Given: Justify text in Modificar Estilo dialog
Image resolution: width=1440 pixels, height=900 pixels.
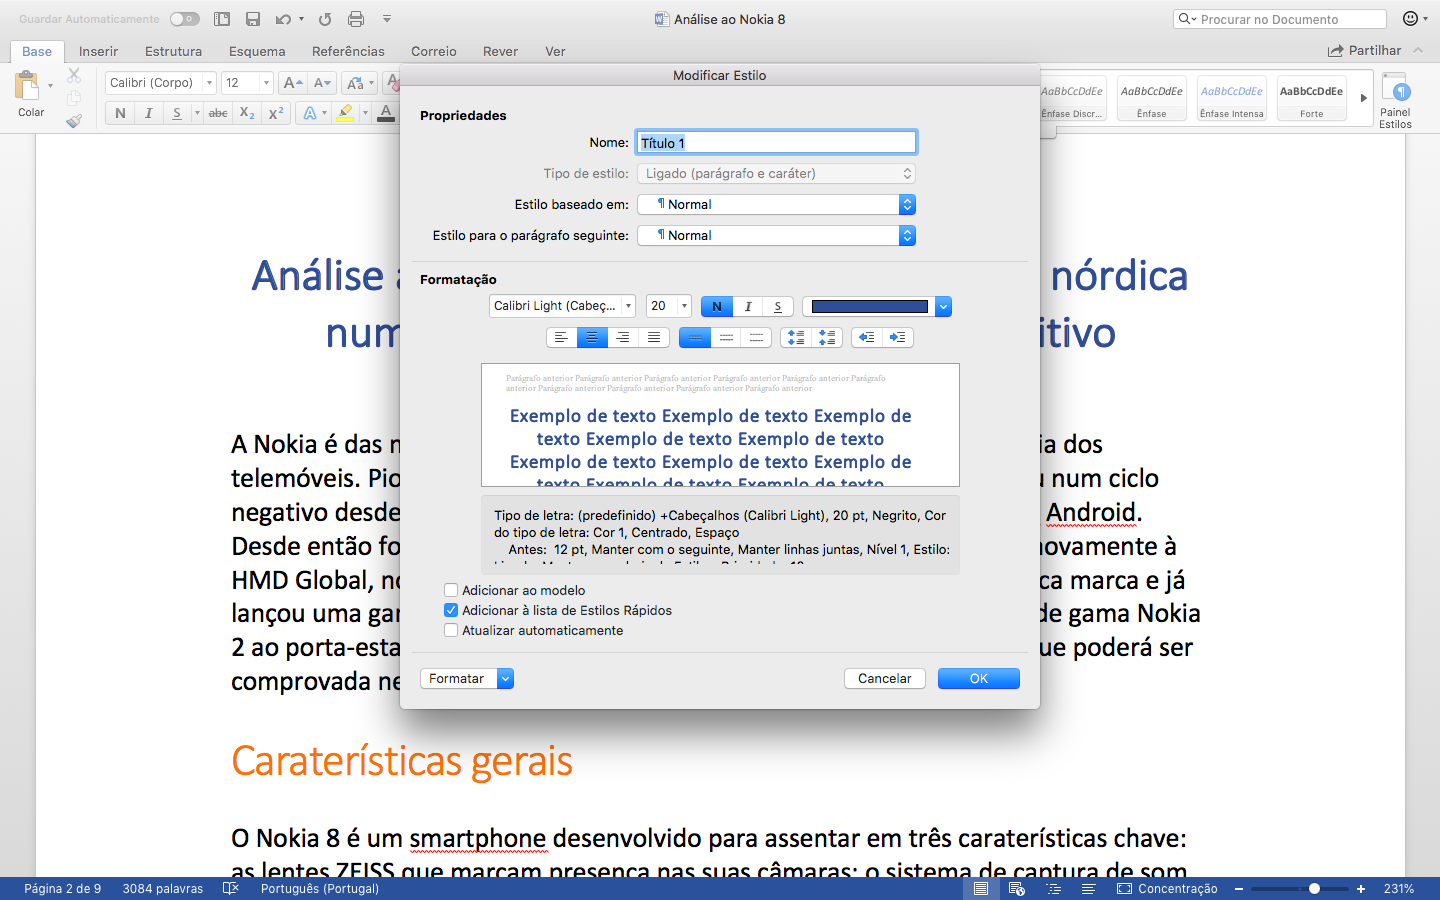Looking at the screenshot, I should (654, 337).
